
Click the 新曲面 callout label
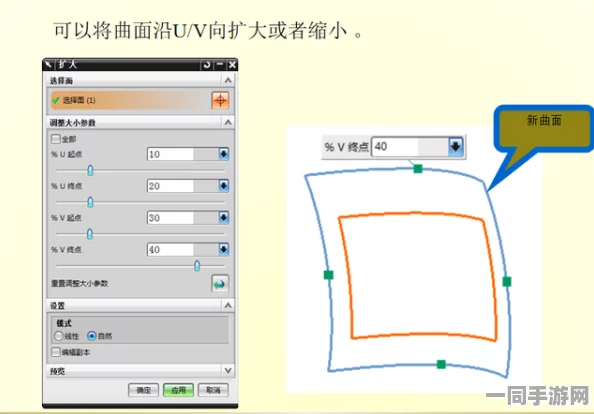544,120
